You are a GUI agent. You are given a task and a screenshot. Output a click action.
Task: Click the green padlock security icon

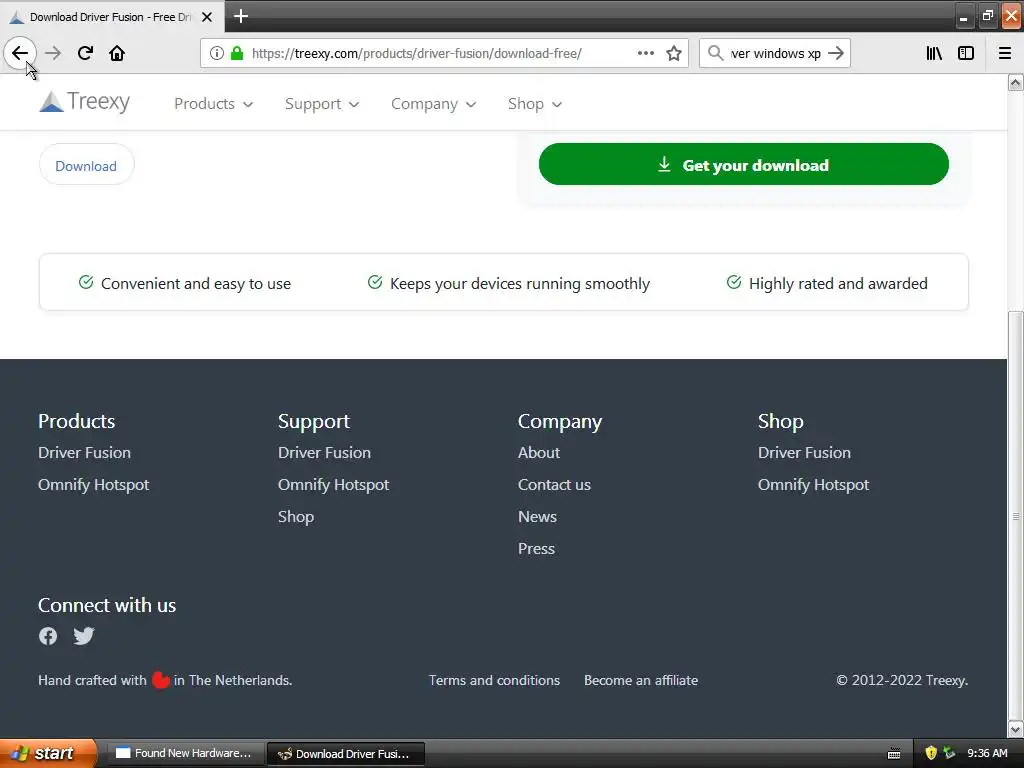tap(237, 53)
